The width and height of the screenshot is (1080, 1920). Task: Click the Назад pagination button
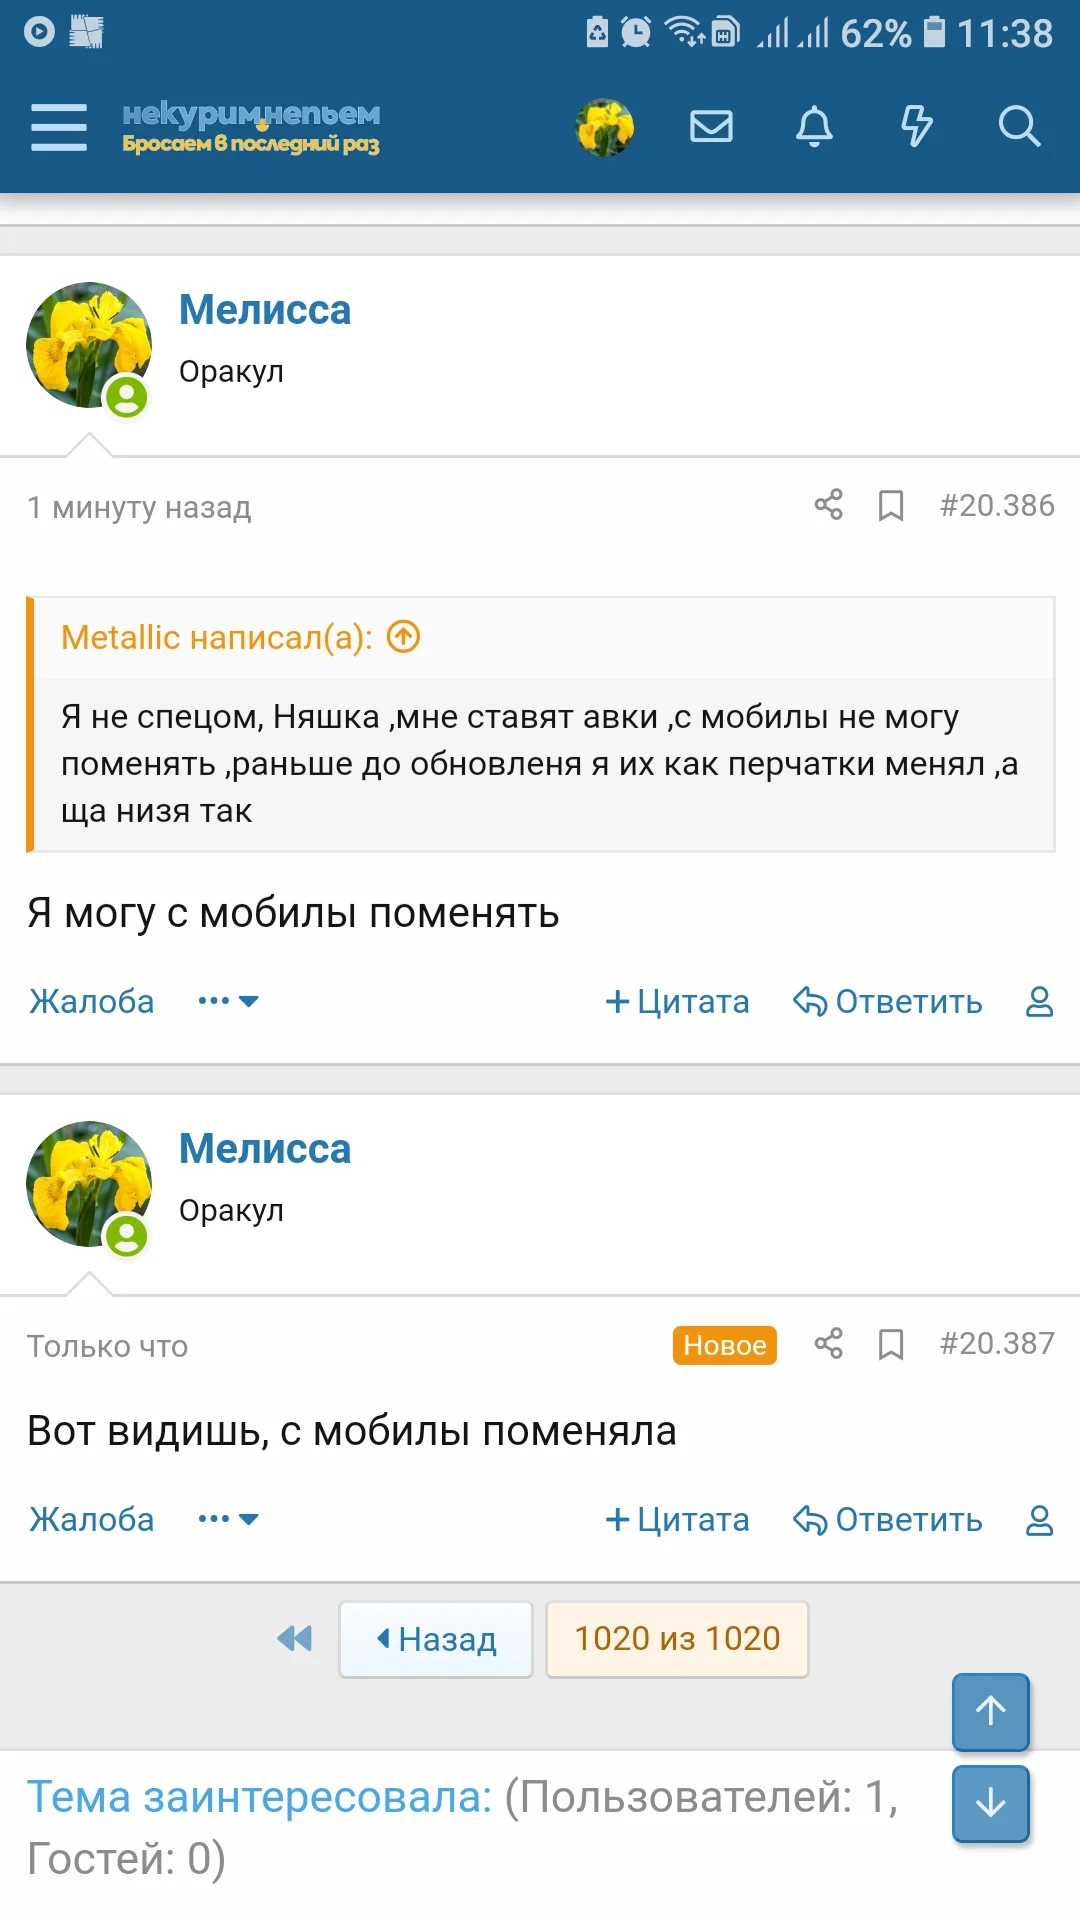pyautogui.click(x=435, y=1639)
